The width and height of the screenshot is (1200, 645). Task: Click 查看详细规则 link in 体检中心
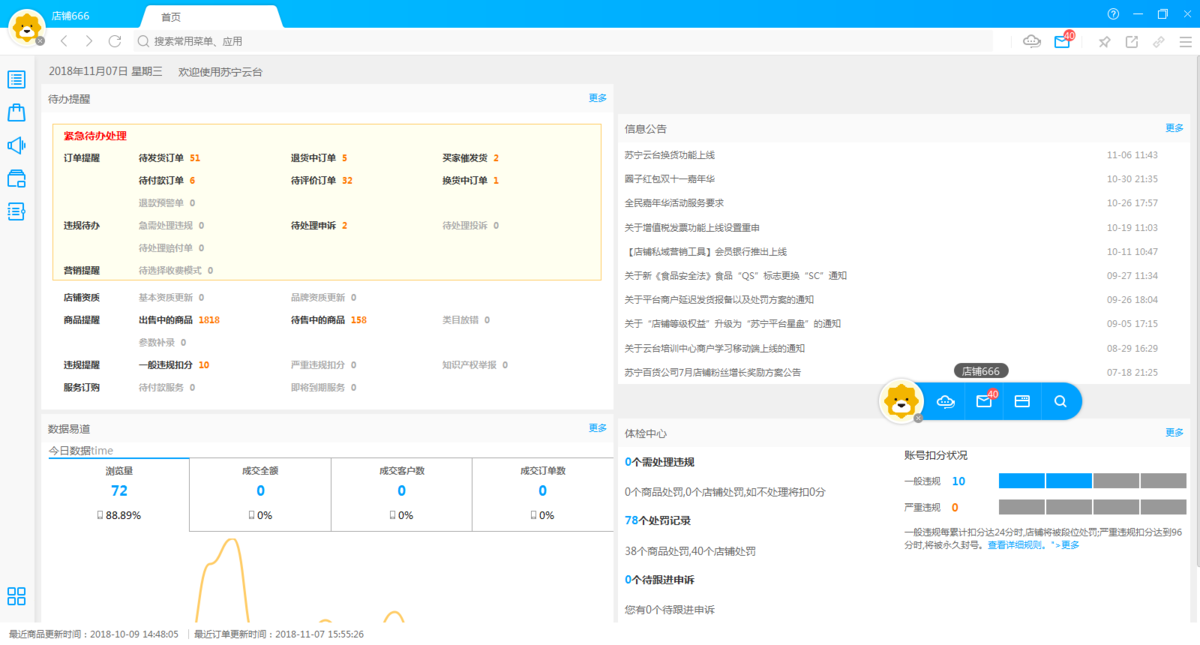coord(1015,545)
